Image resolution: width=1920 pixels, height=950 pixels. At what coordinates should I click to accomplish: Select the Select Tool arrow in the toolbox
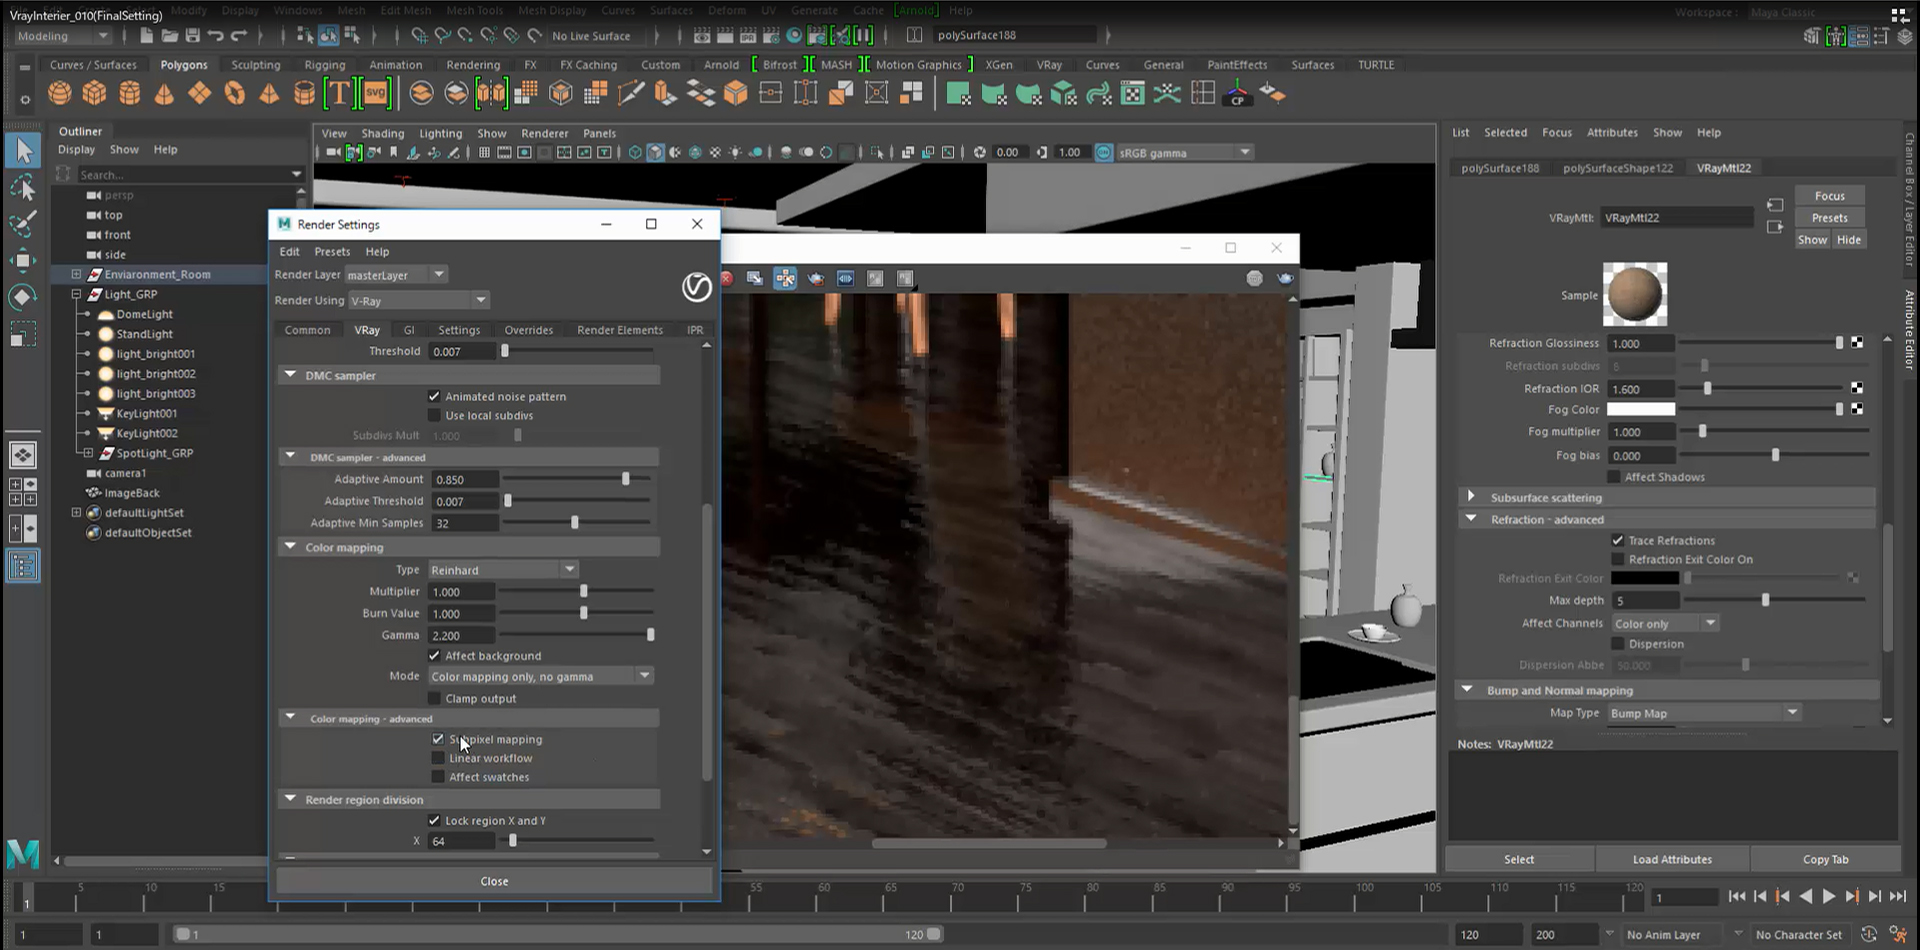tap(24, 151)
